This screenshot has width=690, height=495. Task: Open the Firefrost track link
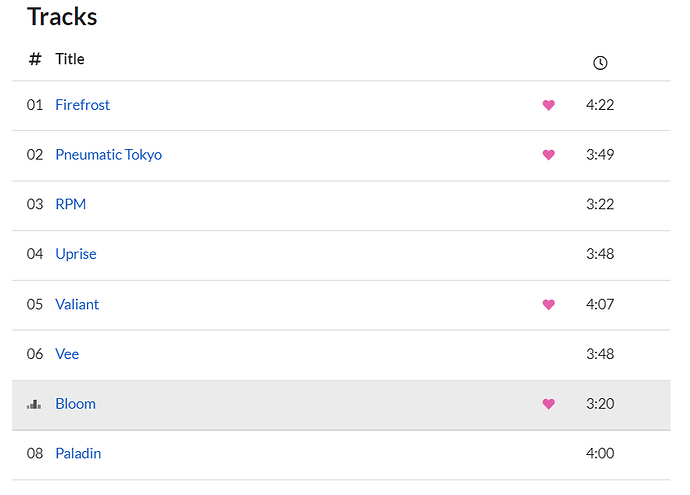click(x=82, y=105)
